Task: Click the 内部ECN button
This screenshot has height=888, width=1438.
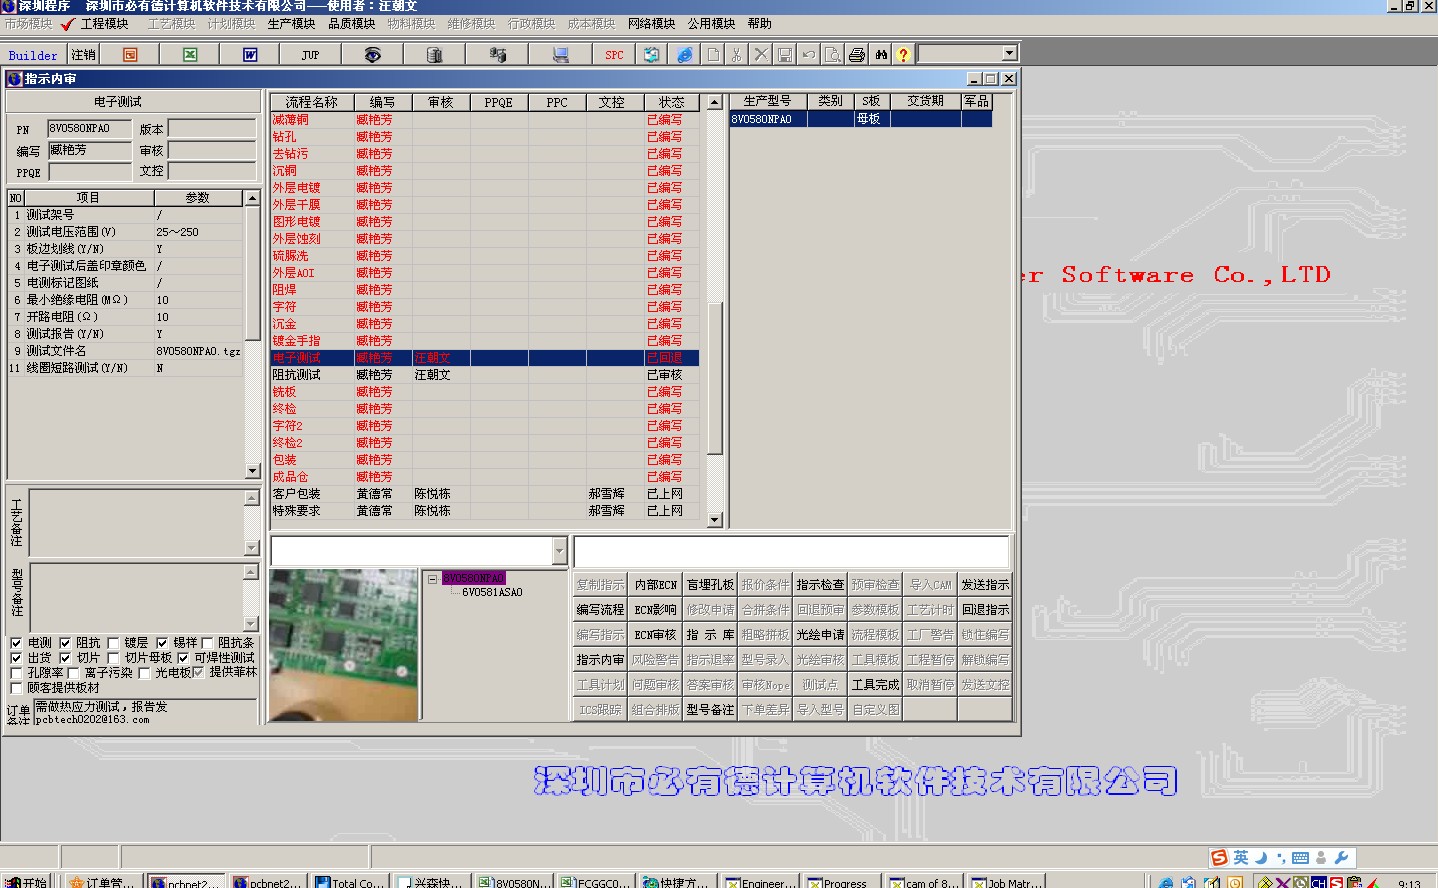Action: click(x=656, y=585)
